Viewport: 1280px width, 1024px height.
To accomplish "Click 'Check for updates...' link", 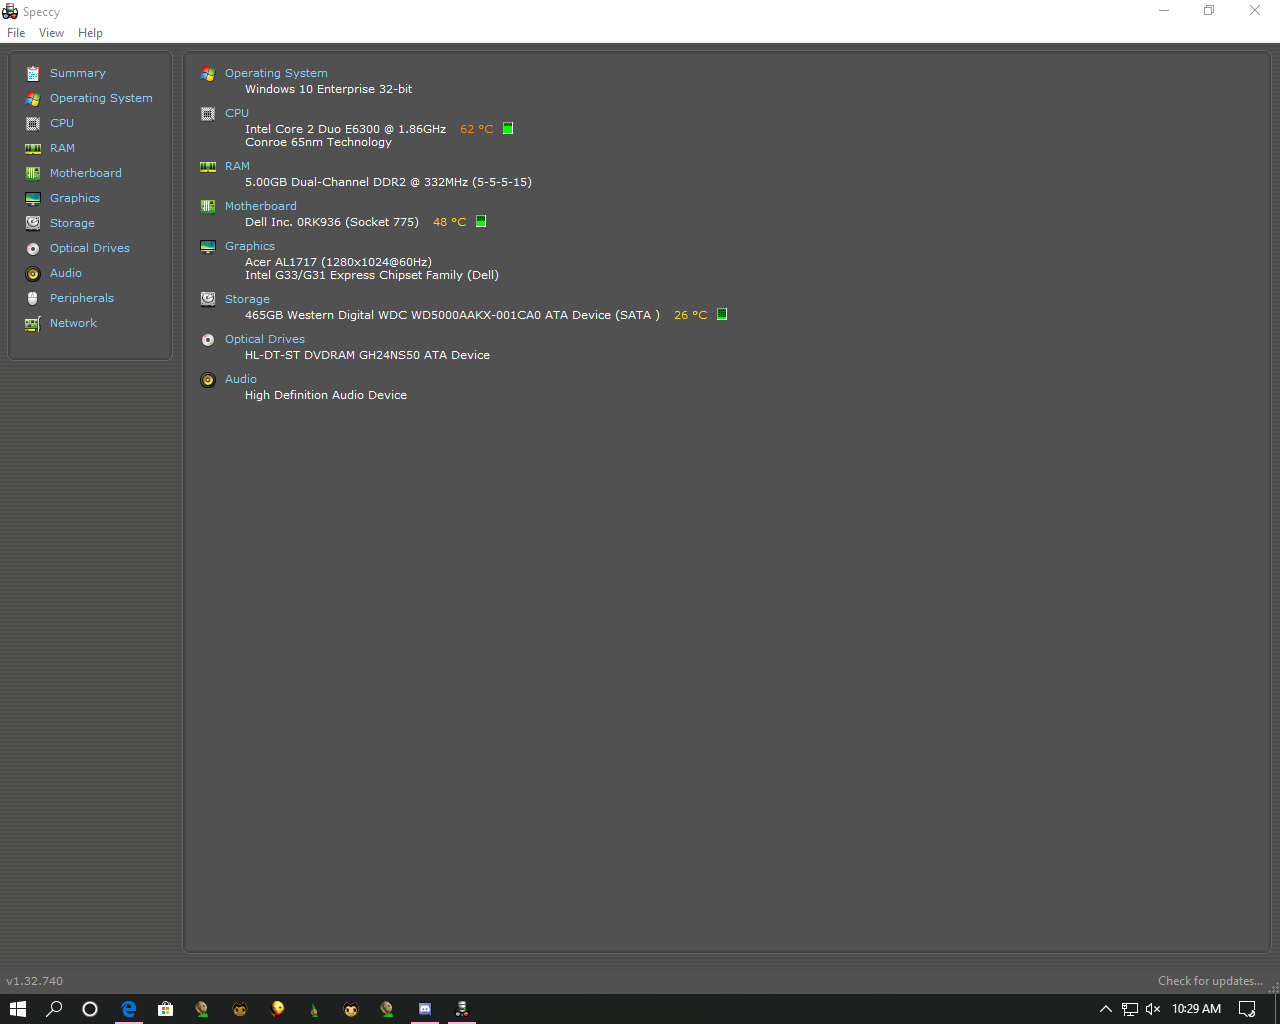I will pyautogui.click(x=1210, y=981).
